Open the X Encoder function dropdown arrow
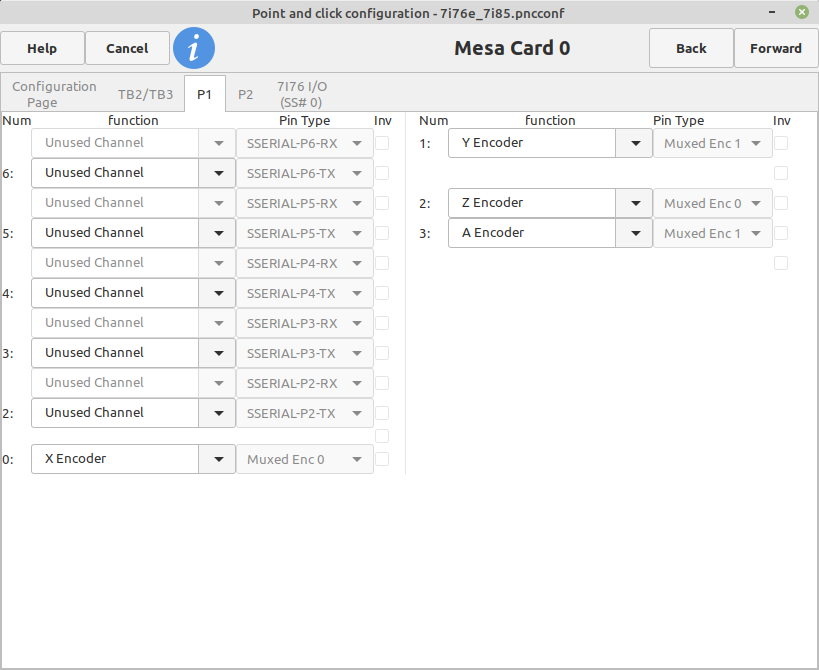819x670 pixels. 218,459
